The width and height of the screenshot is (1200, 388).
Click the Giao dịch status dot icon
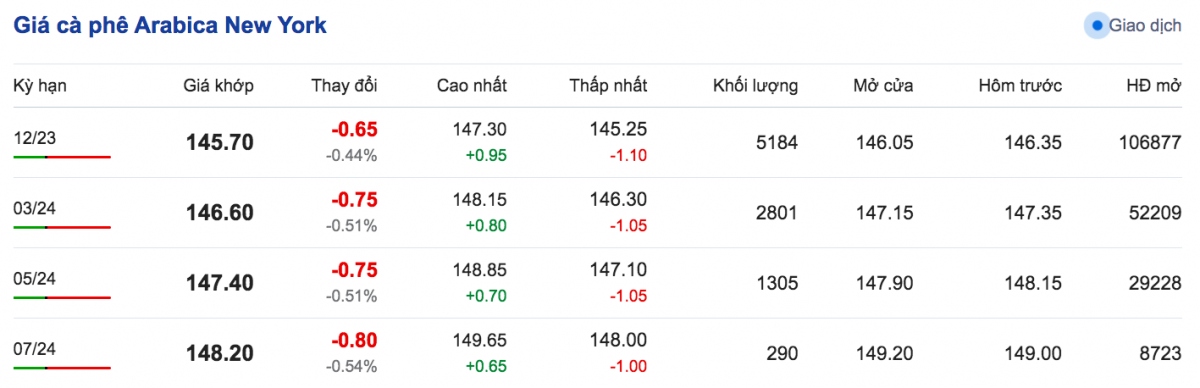pyautogui.click(x=1097, y=26)
